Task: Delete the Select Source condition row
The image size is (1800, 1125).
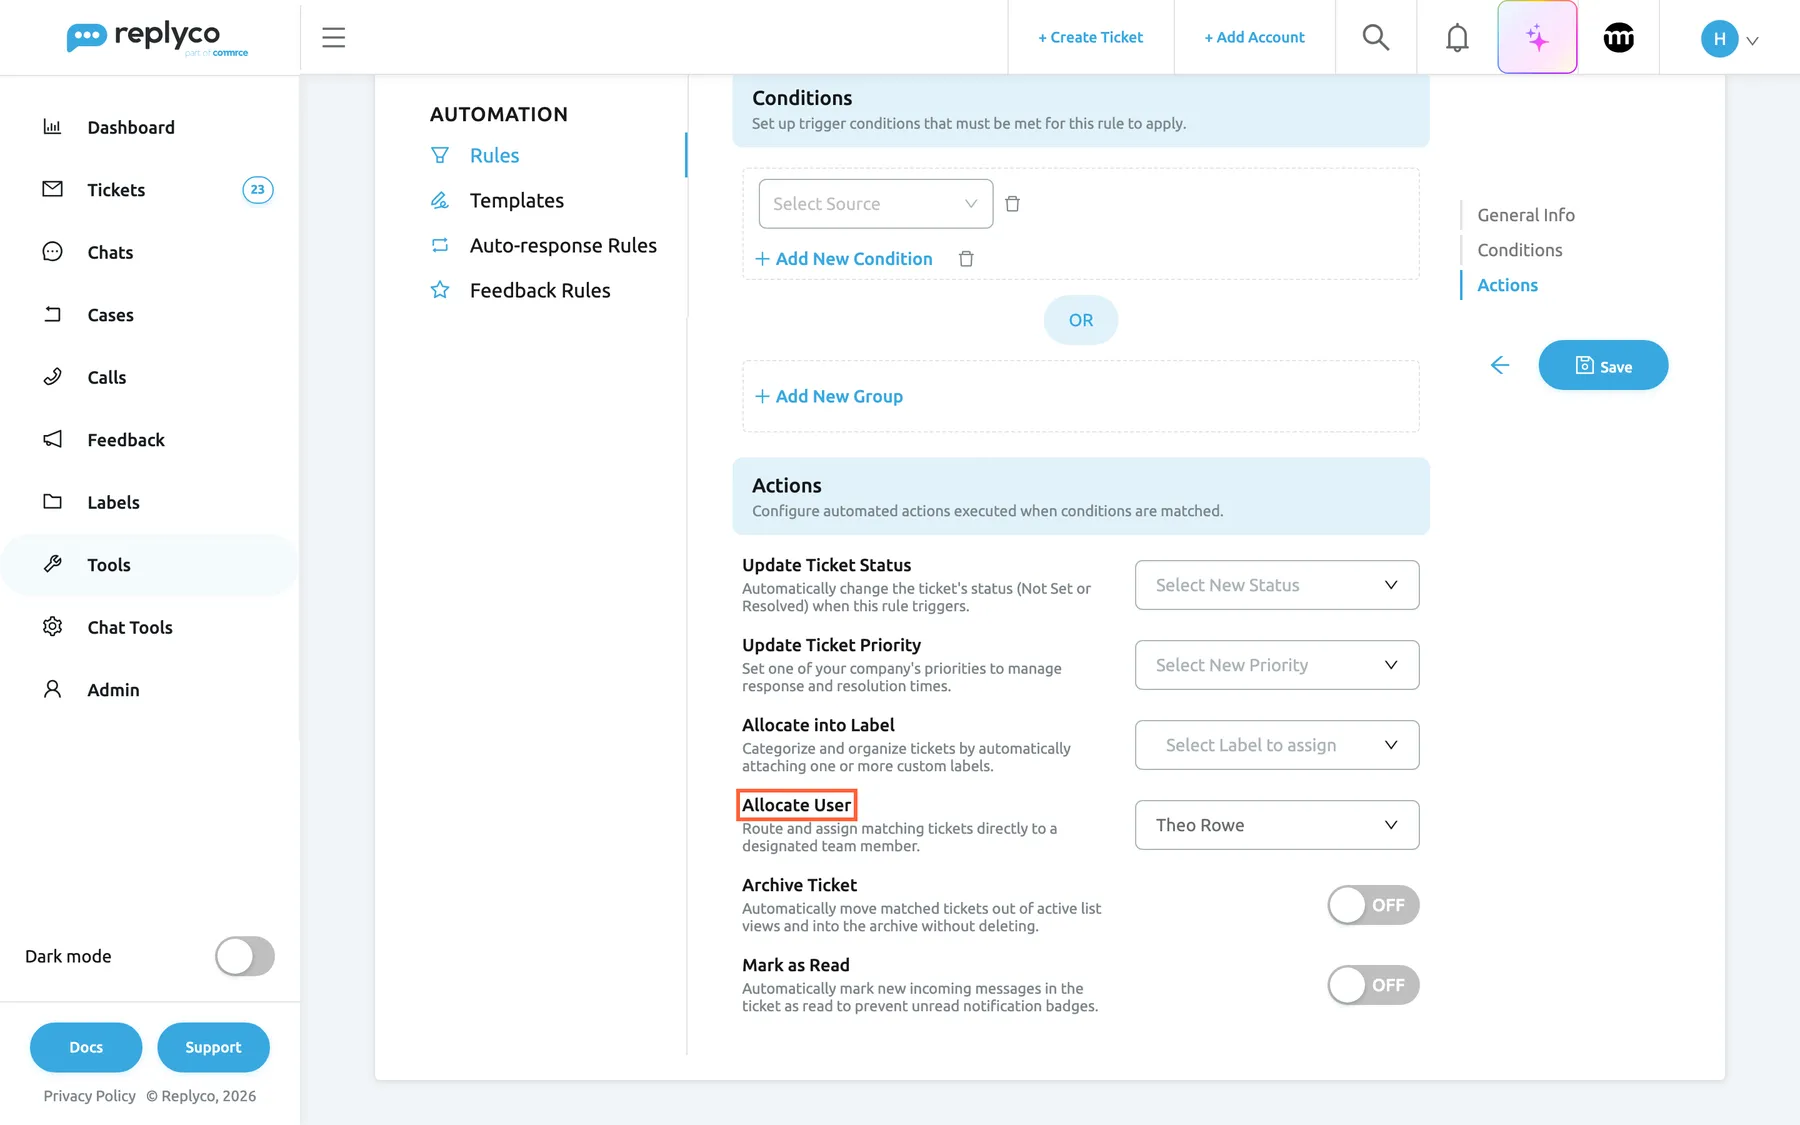Action: [x=1012, y=204]
